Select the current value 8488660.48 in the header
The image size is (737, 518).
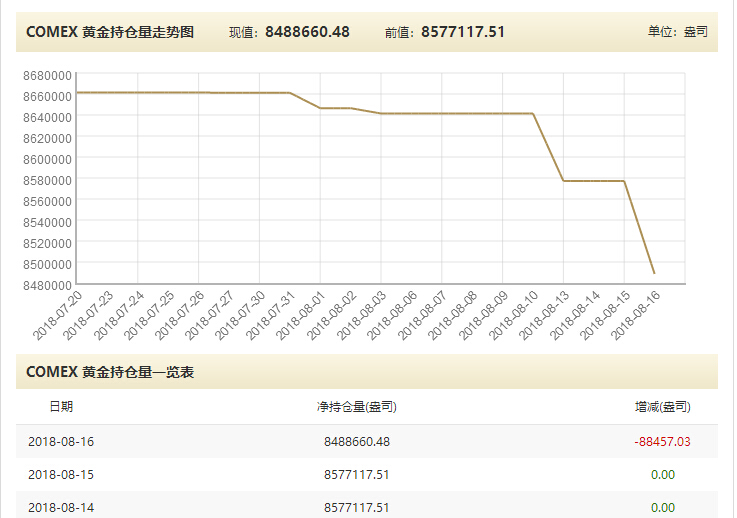pyautogui.click(x=307, y=32)
